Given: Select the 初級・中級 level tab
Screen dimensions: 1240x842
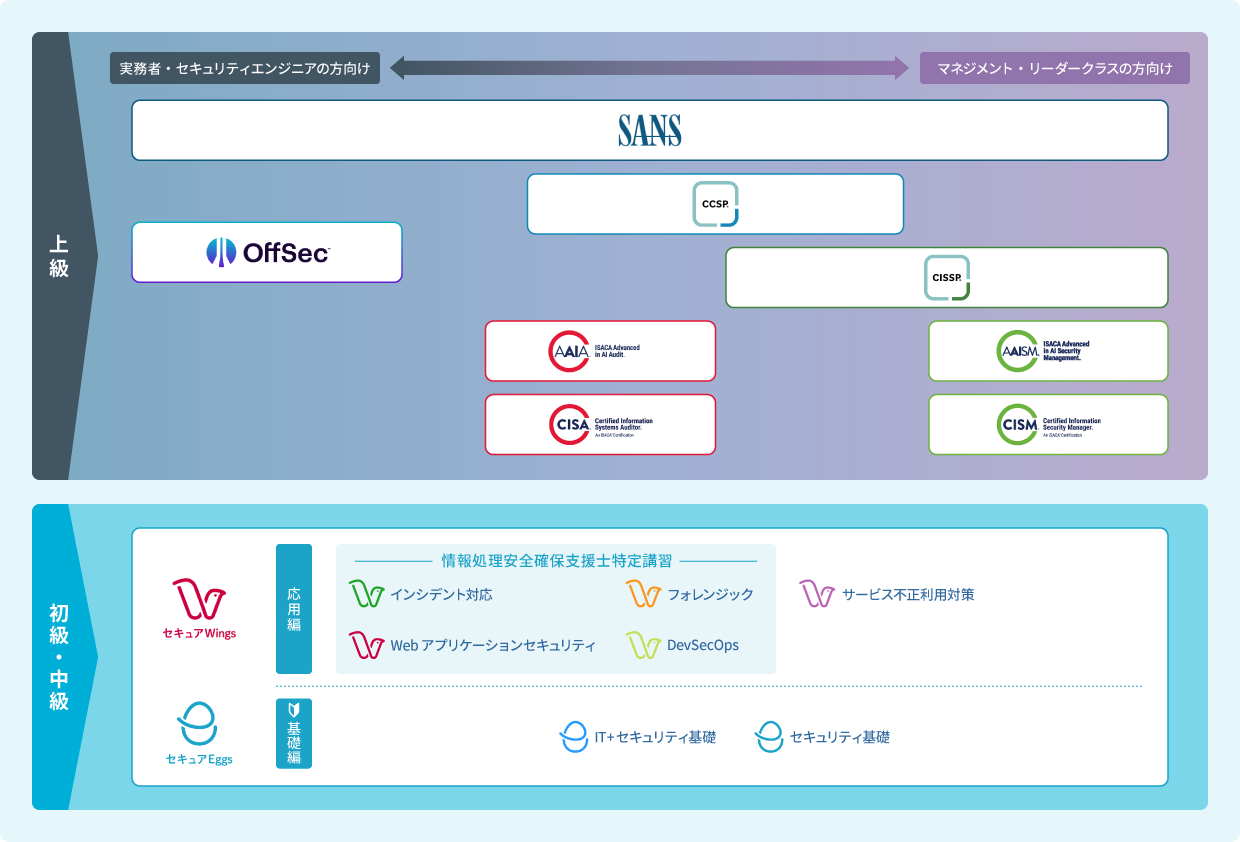Looking at the screenshot, I should point(60,657).
